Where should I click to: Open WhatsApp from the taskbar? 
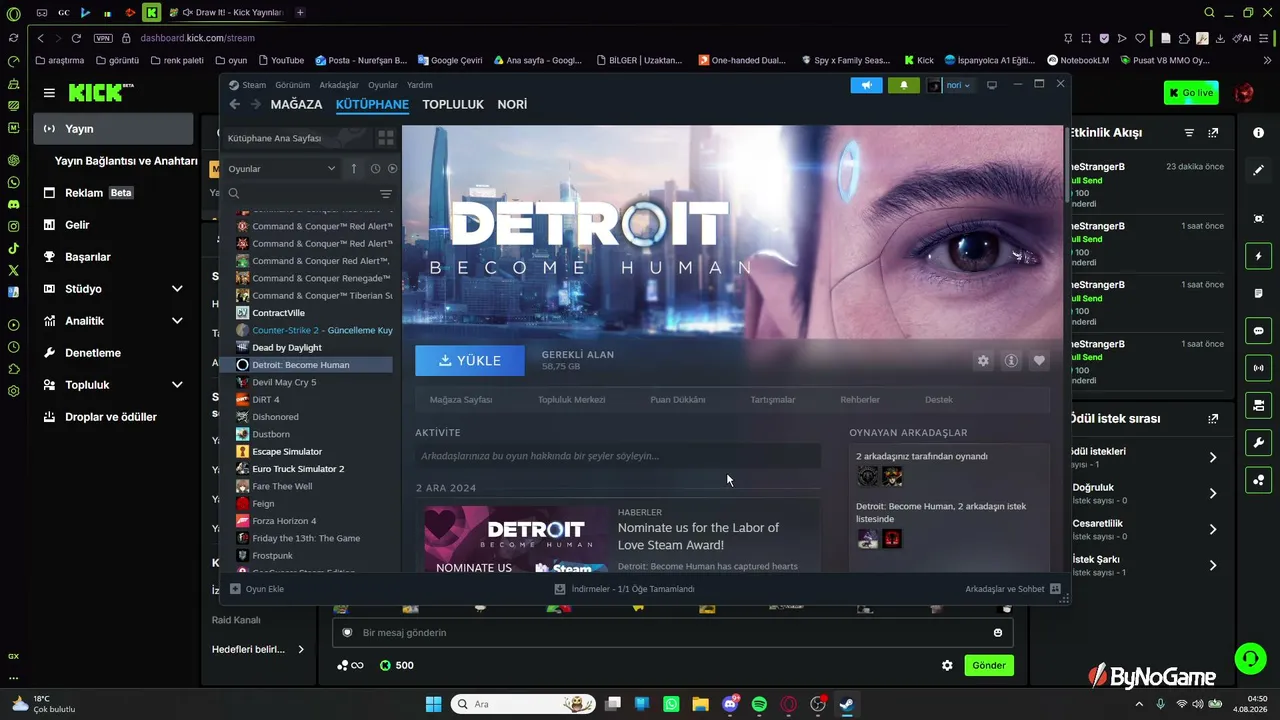(671, 704)
